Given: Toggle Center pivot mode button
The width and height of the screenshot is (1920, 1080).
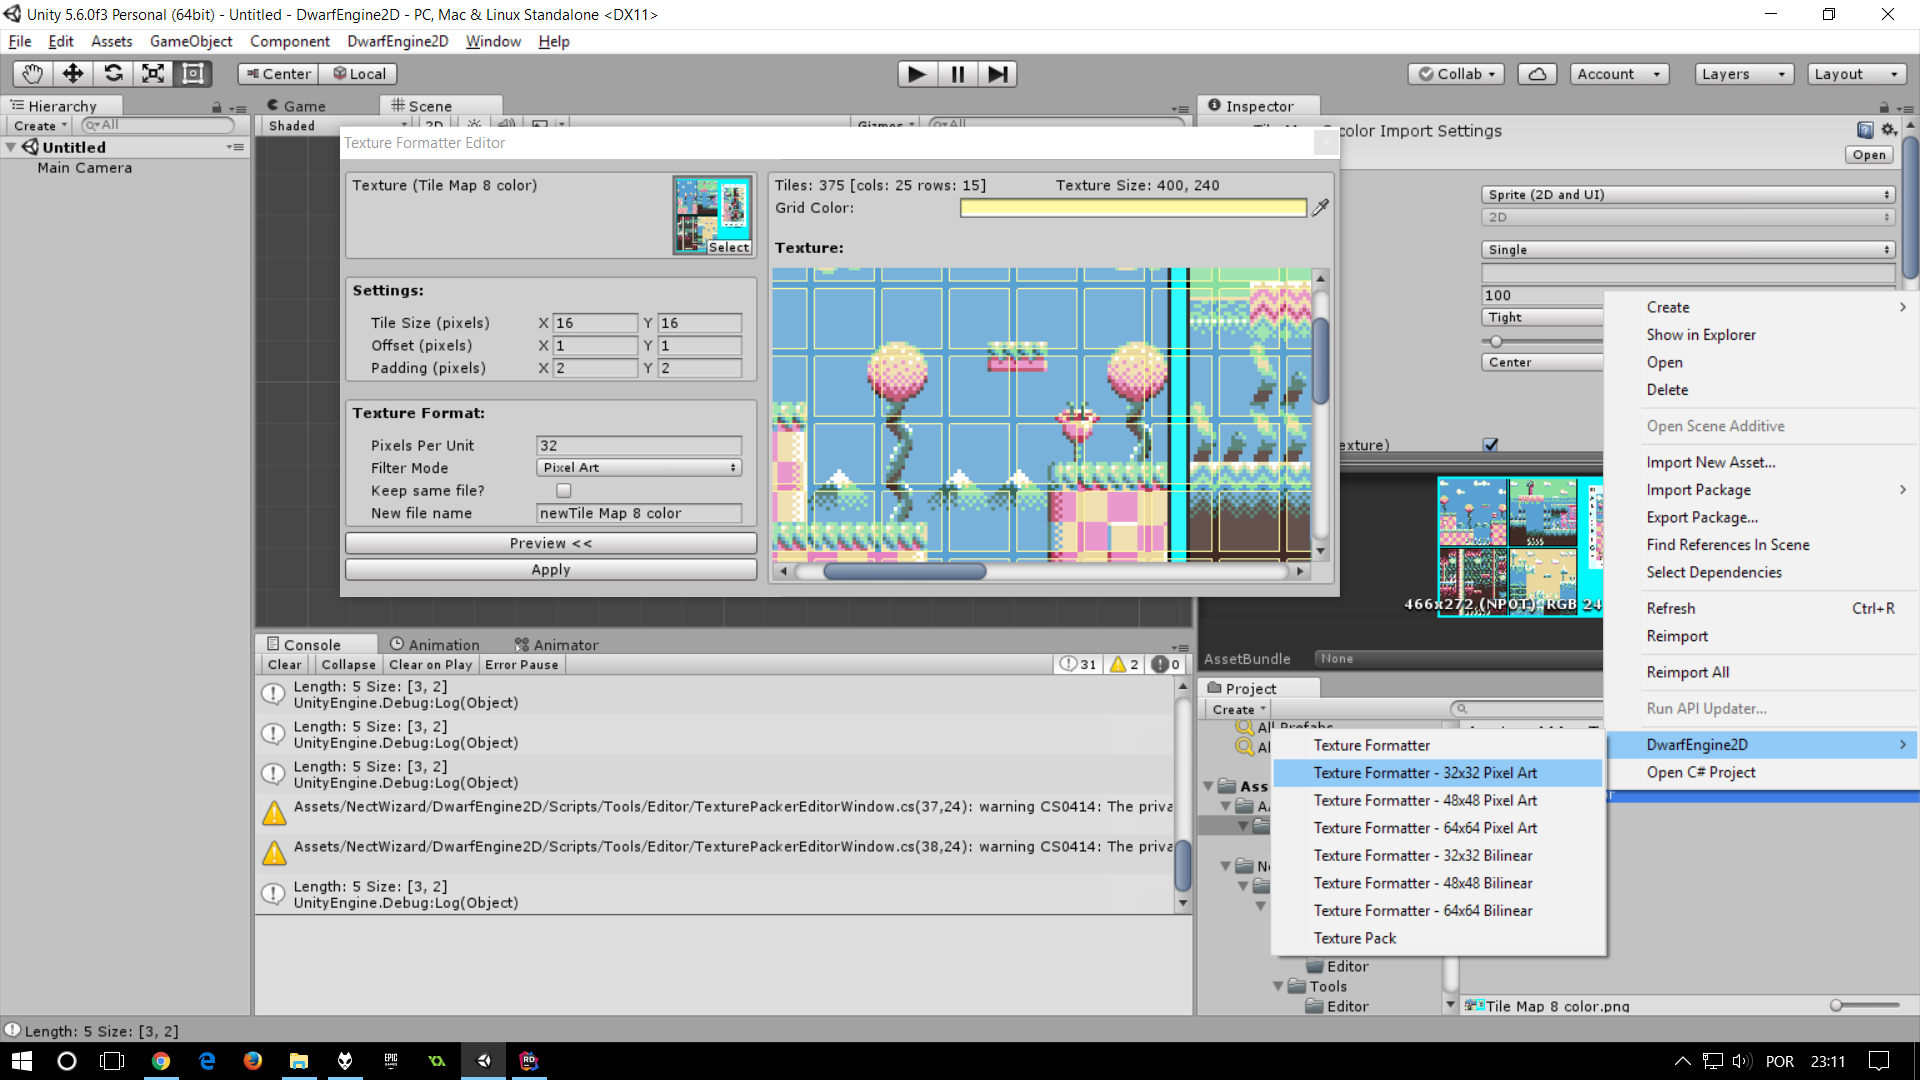Looking at the screenshot, I should 278,74.
